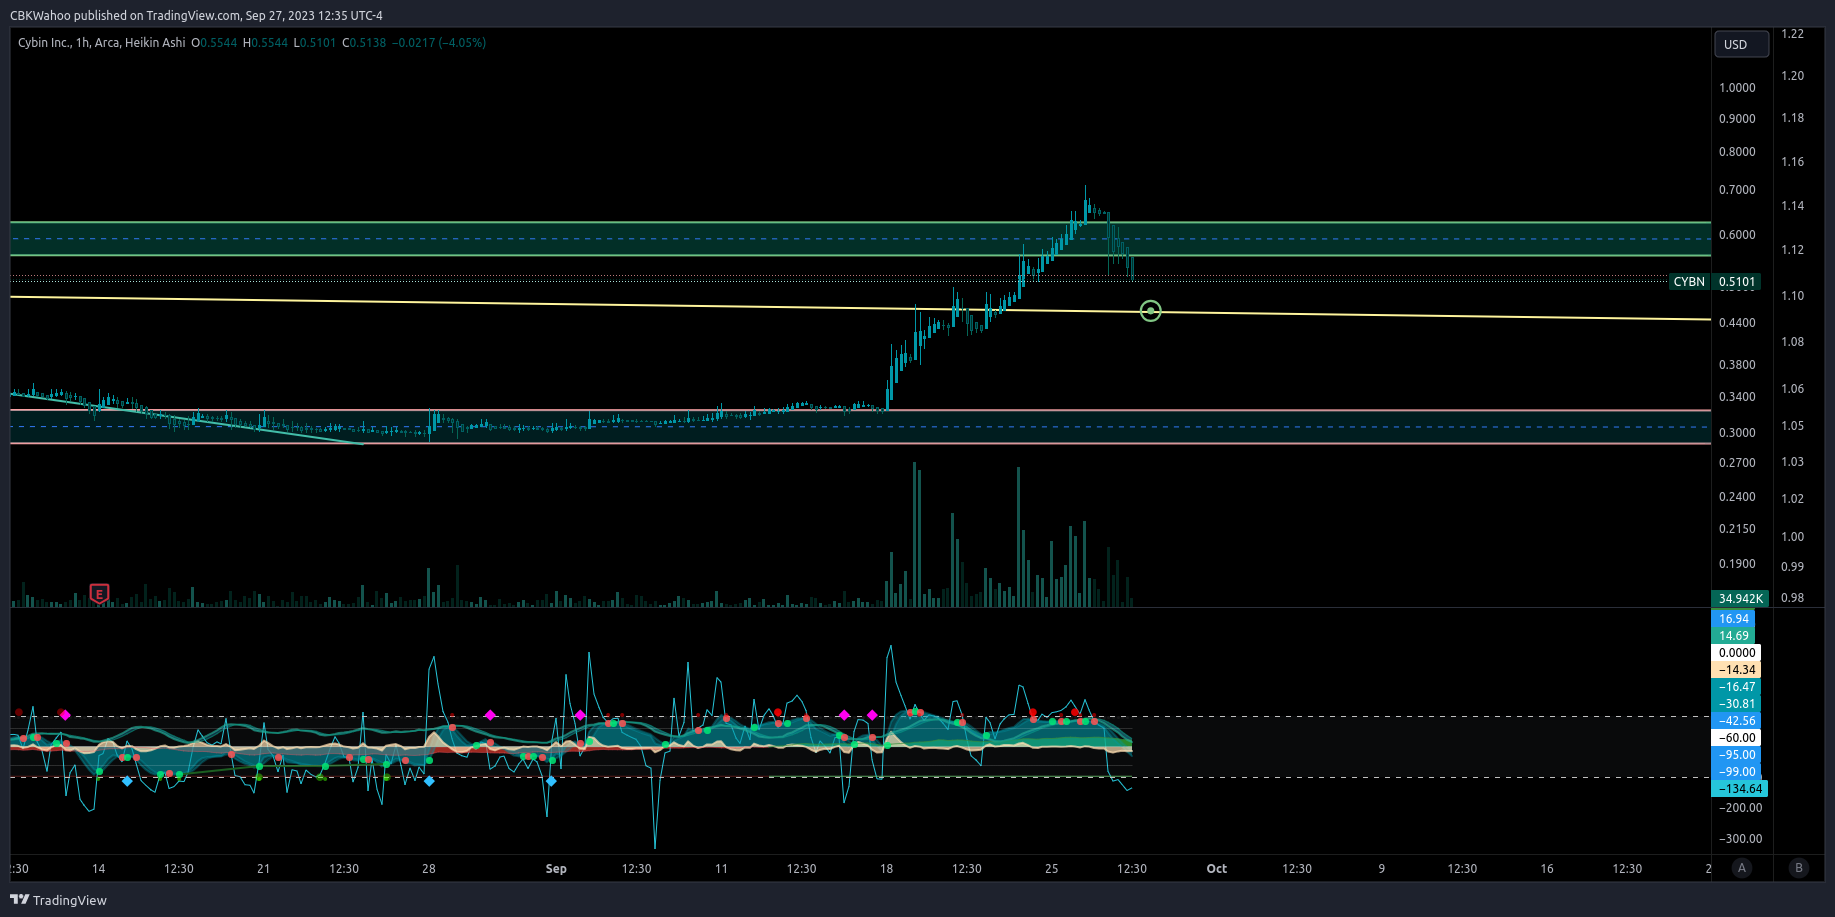Click the 0.3800 price axis label

coord(1737,365)
